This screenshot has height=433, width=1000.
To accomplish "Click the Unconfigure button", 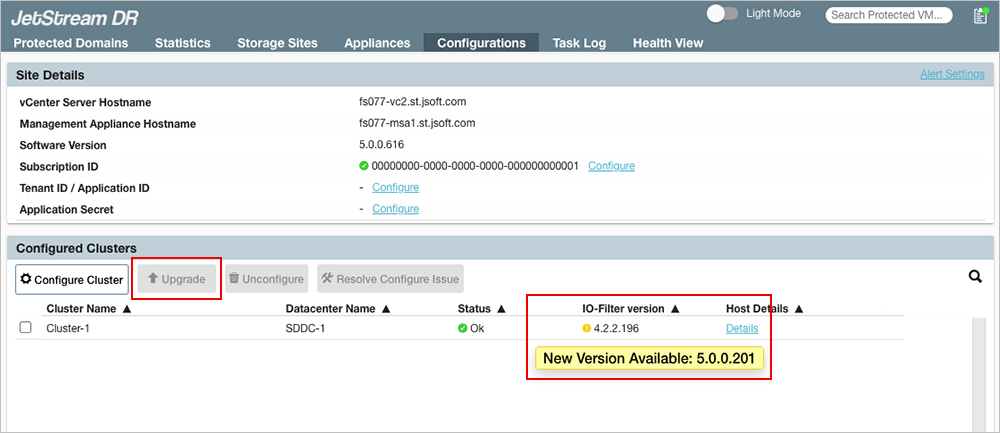I will [x=267, y=280].
